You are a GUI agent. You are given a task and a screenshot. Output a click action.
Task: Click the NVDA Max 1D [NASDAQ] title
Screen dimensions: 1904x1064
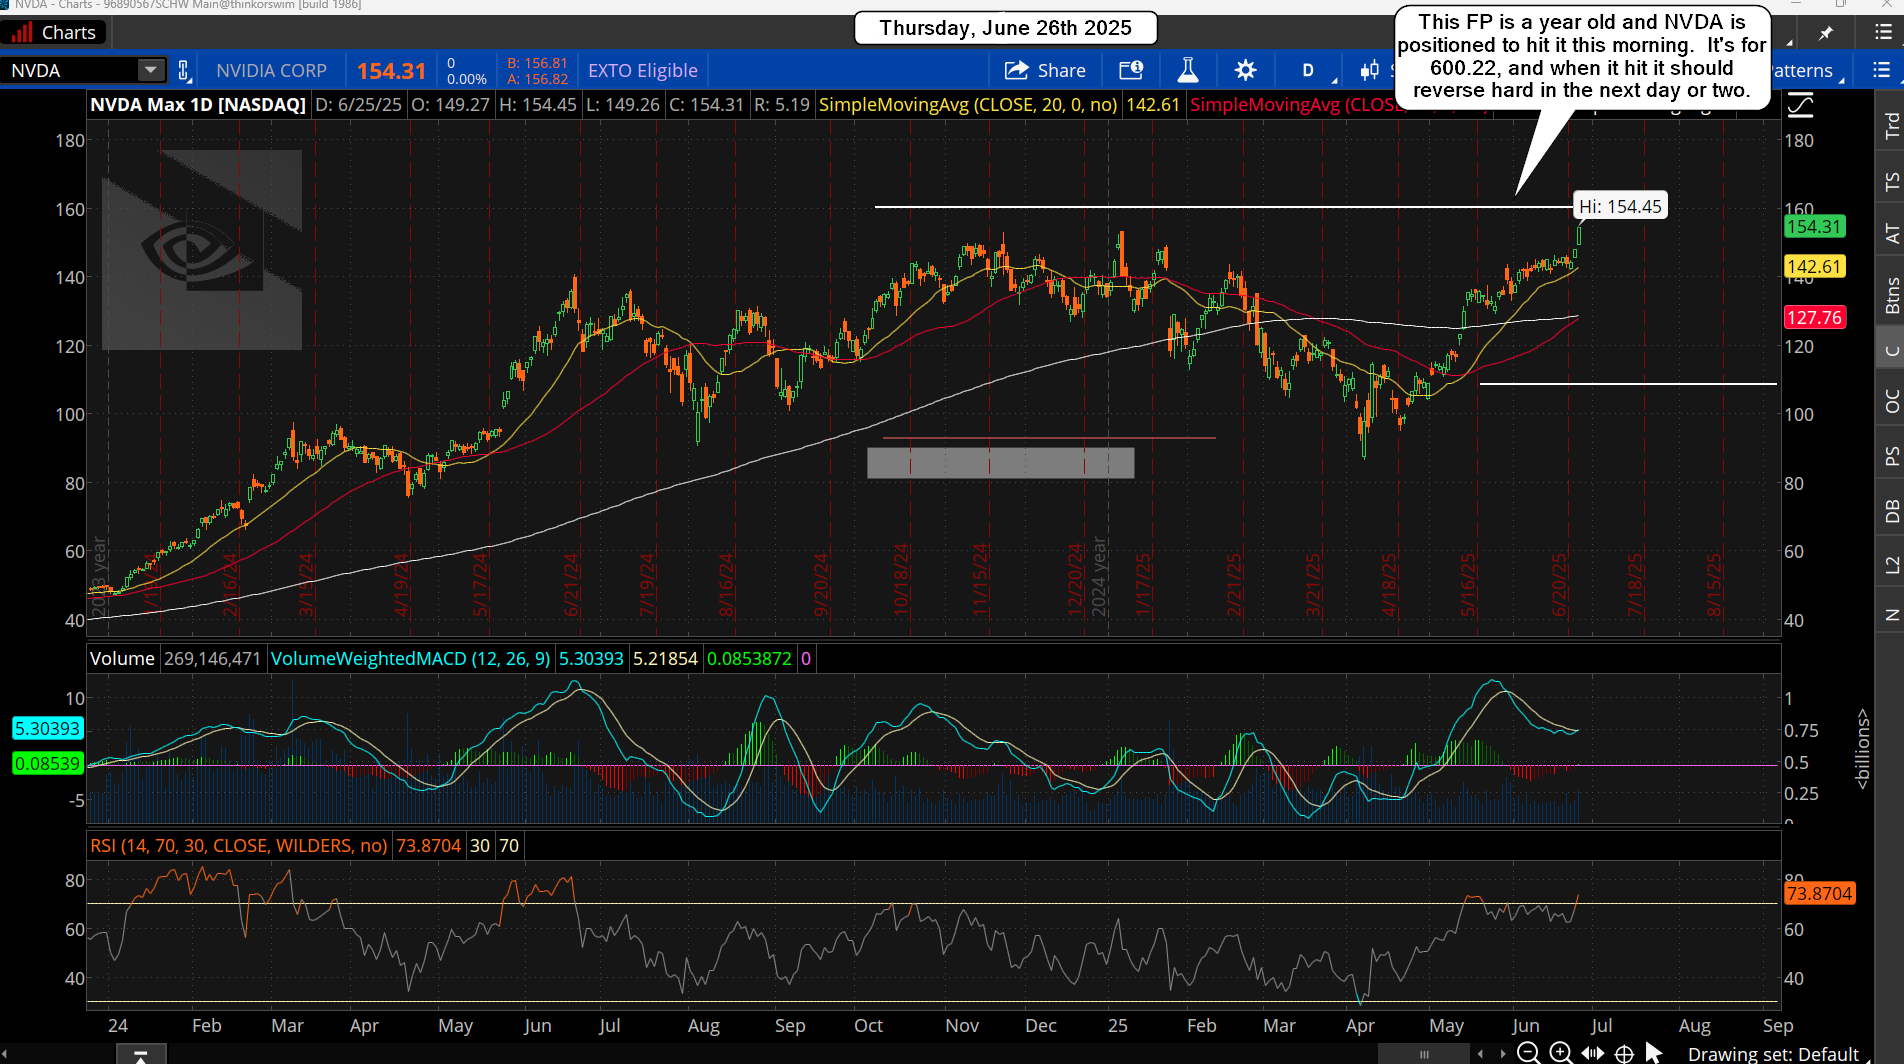pos(198,104)
